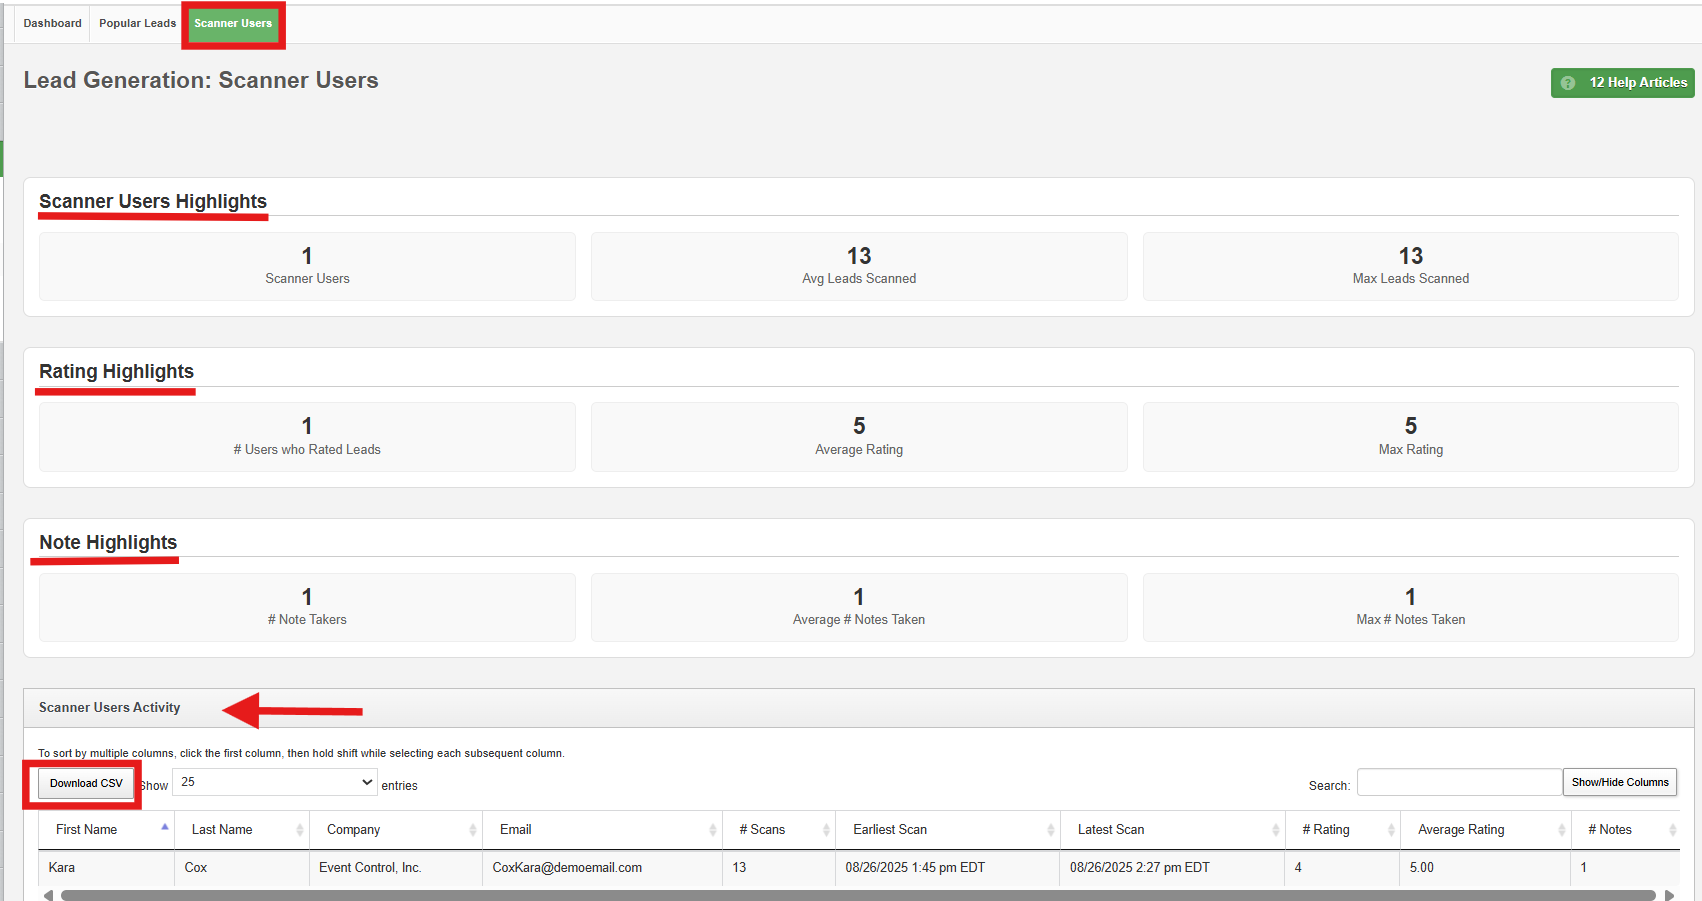1702x901 pixels.
Task: Open the Show/Hide Columns menu
Action: tap(1619, 782)
